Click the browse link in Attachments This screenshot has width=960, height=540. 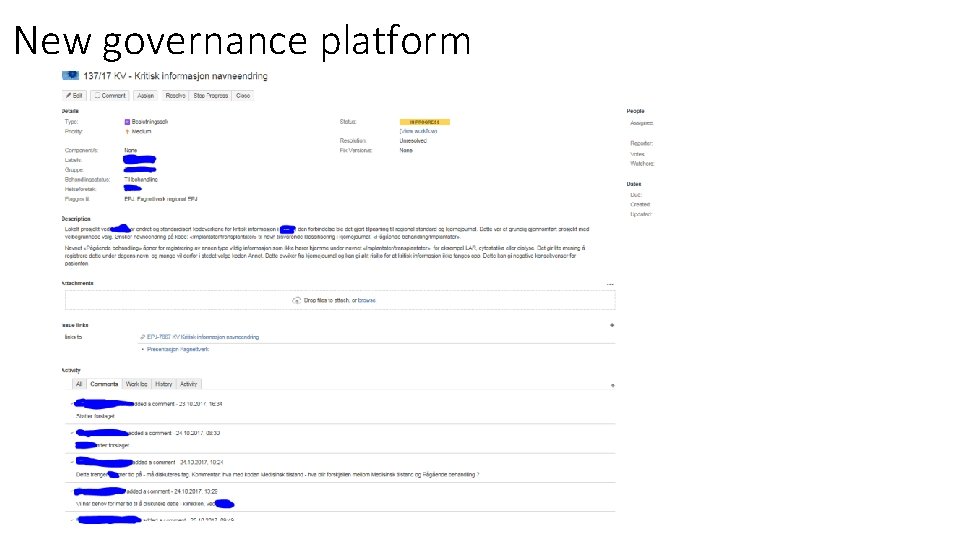click(x=367, y=301)
